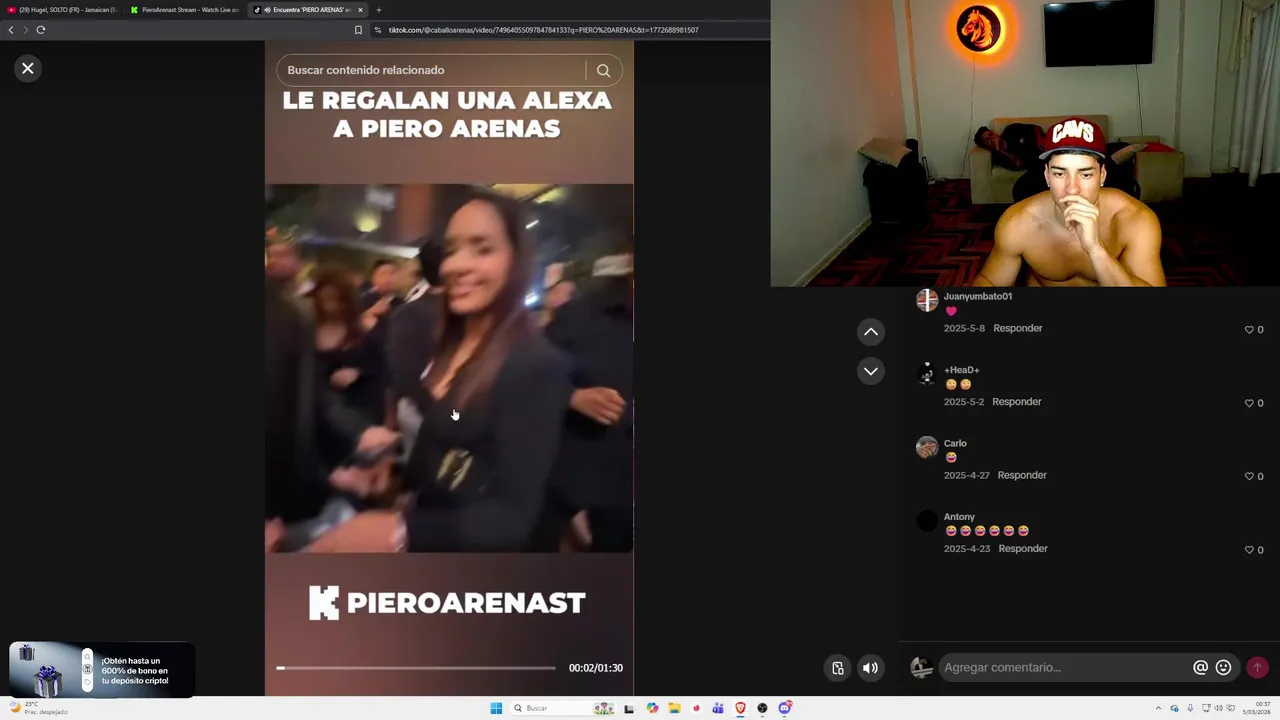This screenshot has height=720, width=1280.
Task: Reply to Antony's comment
Action: click(1023, 549)
